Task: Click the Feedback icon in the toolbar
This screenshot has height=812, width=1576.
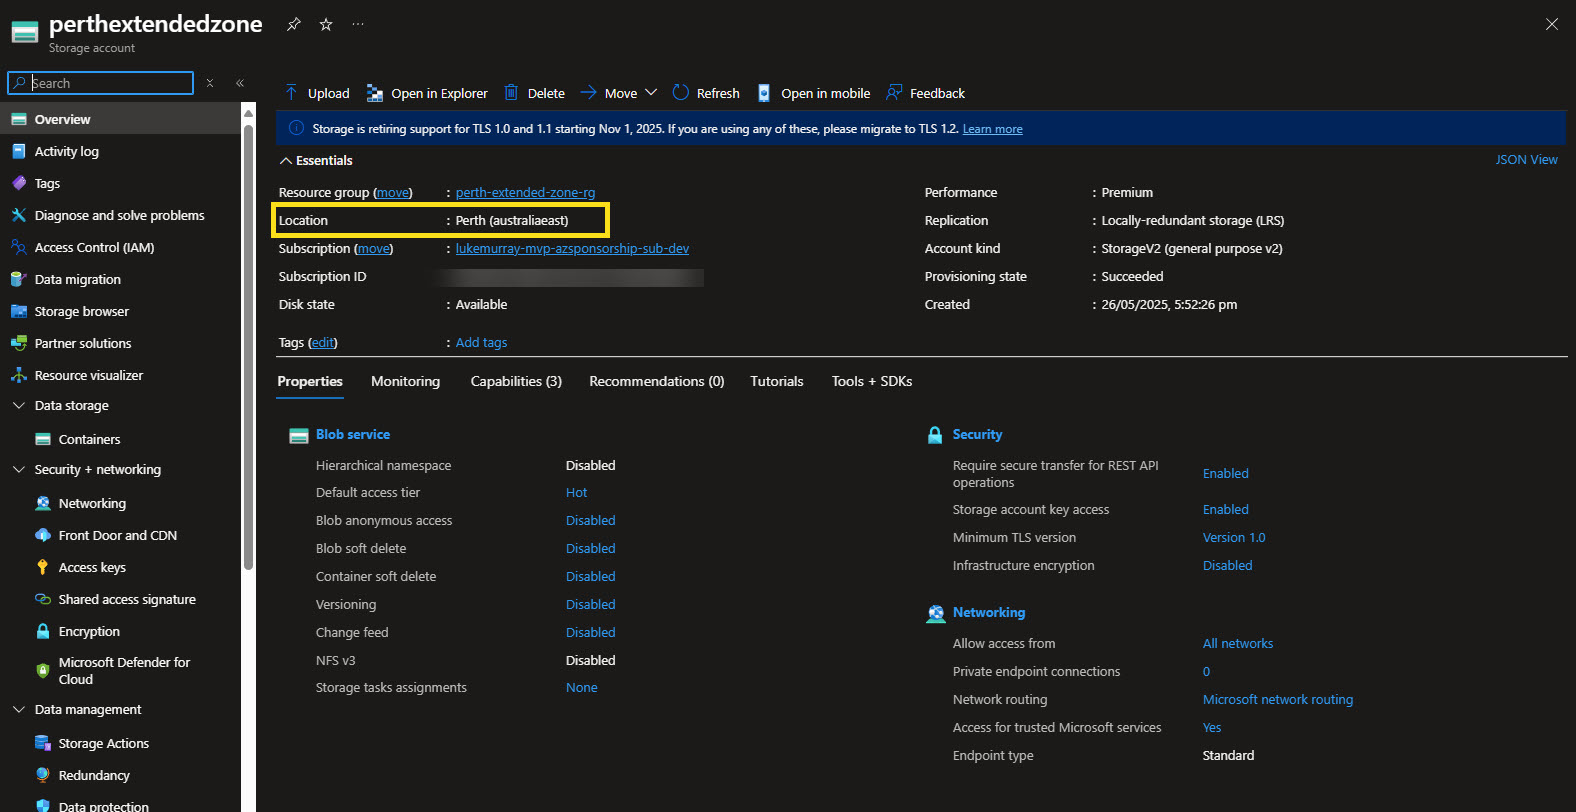Action: click(x=894, y=93)
